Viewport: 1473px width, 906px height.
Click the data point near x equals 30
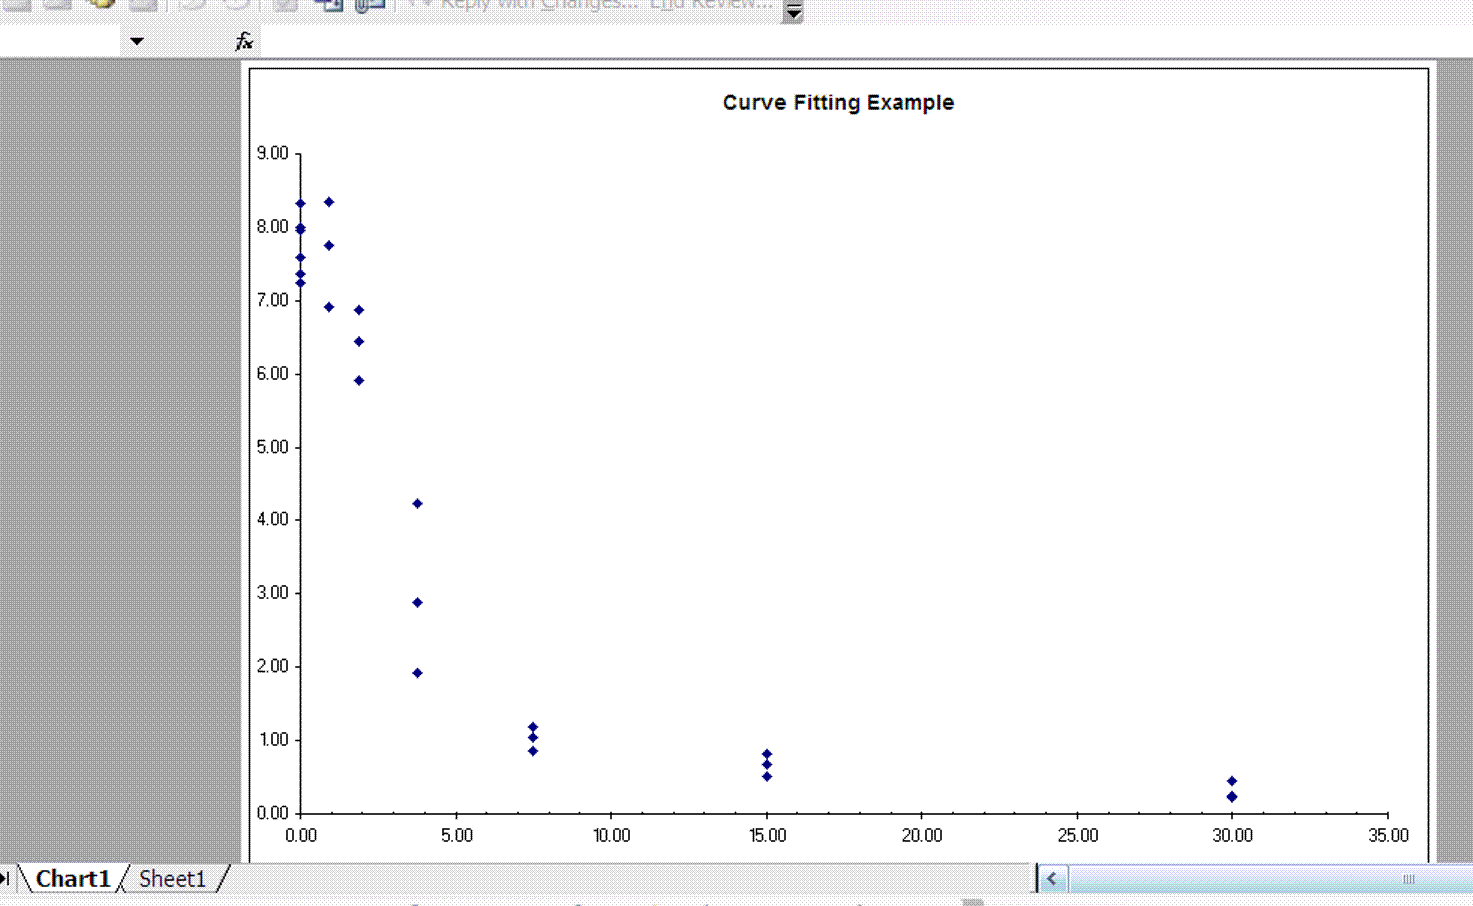pos(1232,780)
